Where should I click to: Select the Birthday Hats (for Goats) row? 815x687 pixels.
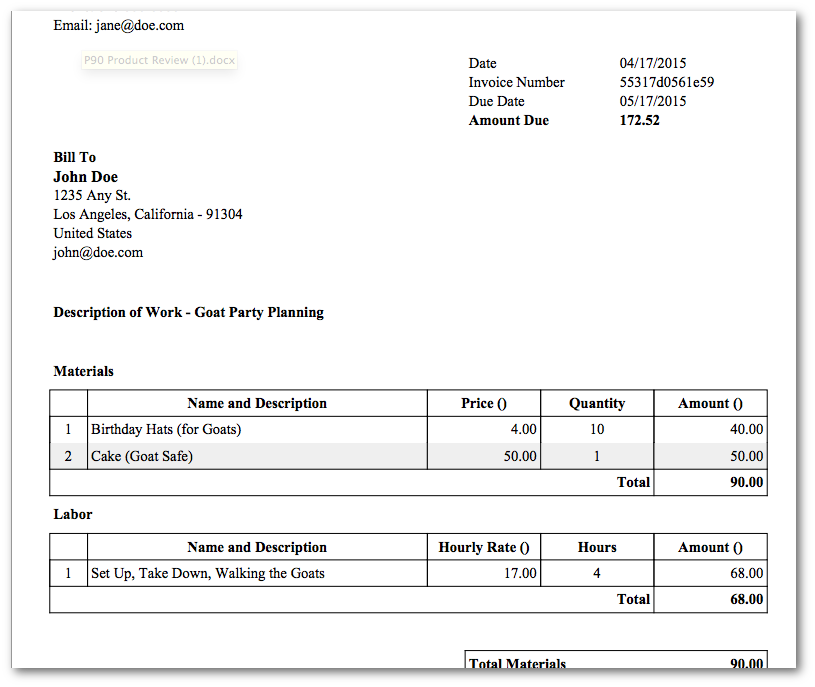click(x=166, y=430)
